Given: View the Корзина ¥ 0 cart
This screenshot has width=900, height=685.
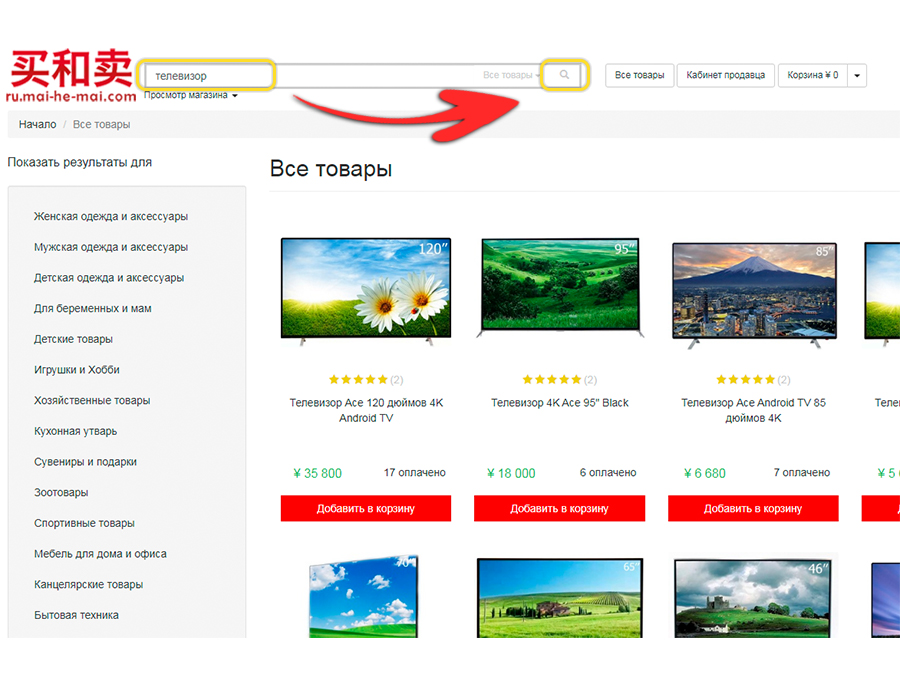Looking at the screenshot, I should 813,75.
